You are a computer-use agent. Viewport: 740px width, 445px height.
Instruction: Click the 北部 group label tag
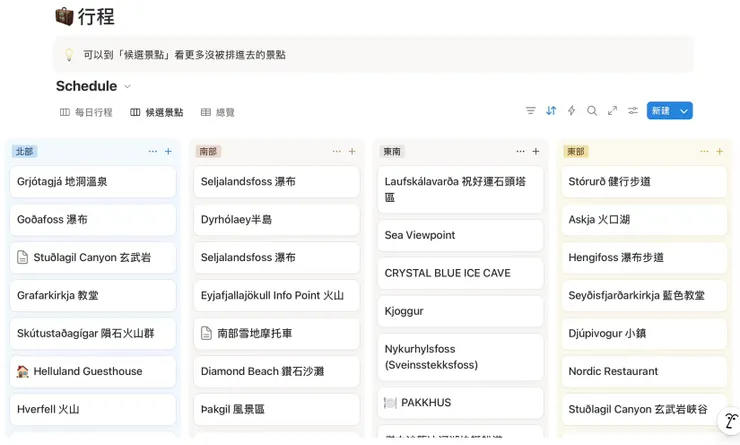25,151
